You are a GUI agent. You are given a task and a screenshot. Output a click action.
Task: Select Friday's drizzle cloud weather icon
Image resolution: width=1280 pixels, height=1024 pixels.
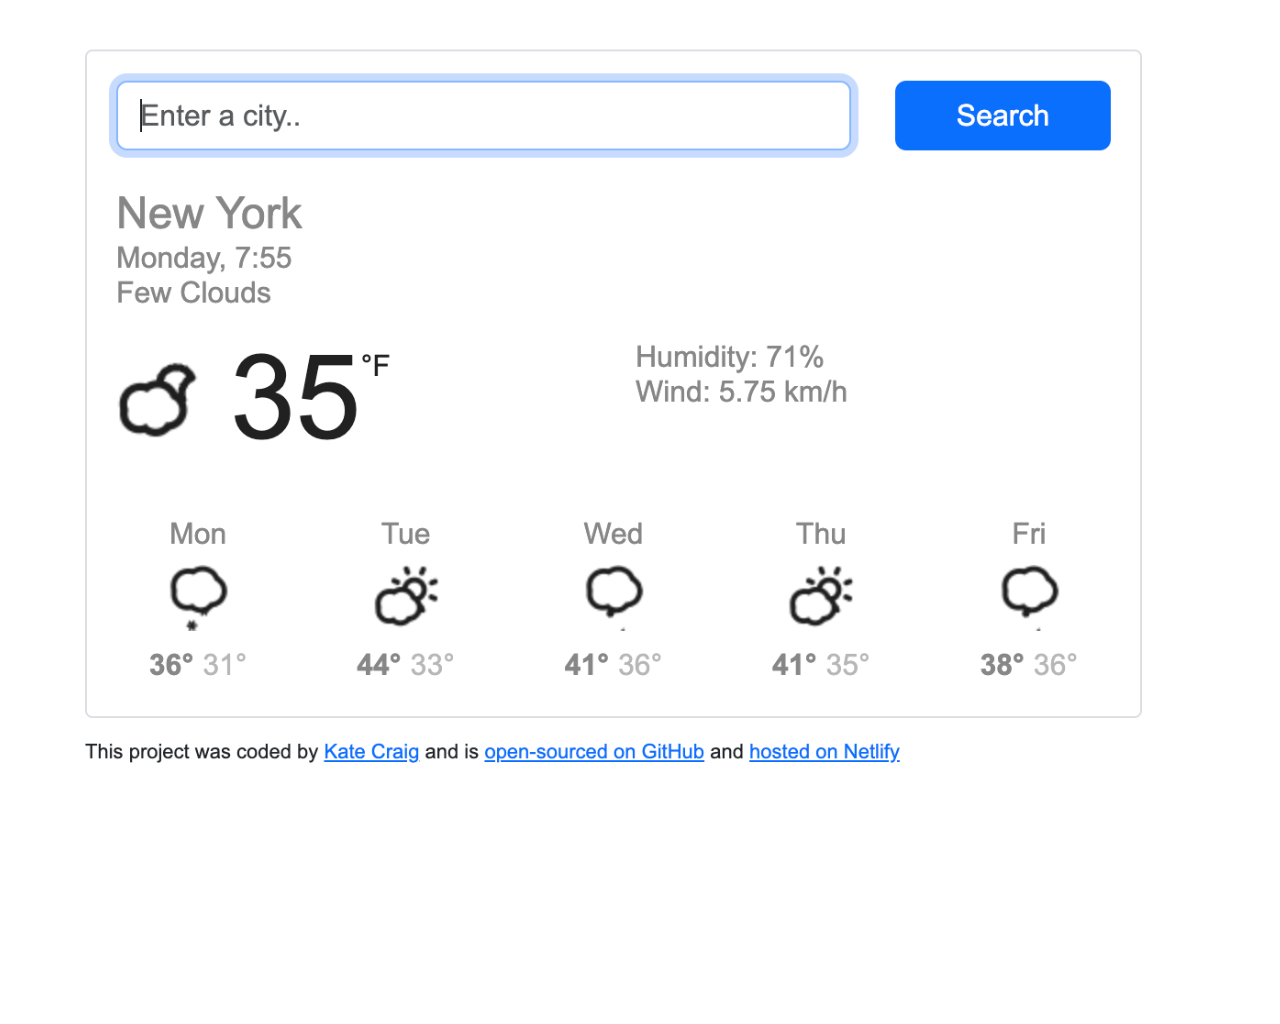click(x=1029, y=596)
